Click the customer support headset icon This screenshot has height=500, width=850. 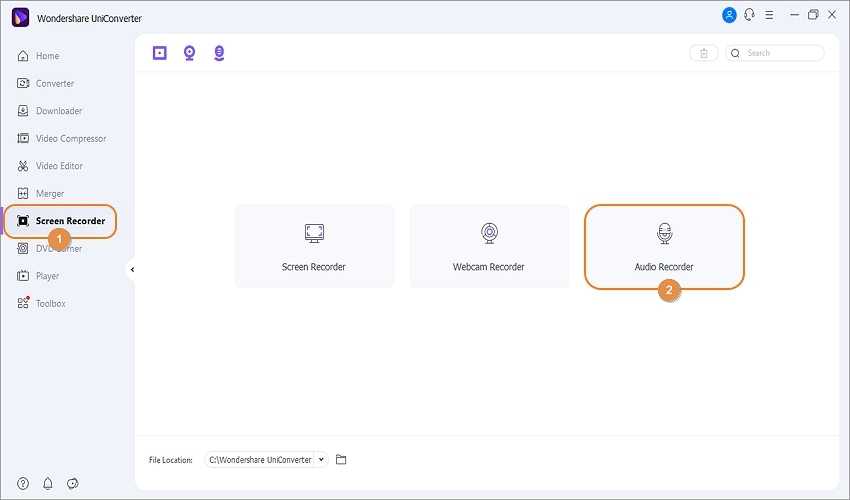[749, 15]
